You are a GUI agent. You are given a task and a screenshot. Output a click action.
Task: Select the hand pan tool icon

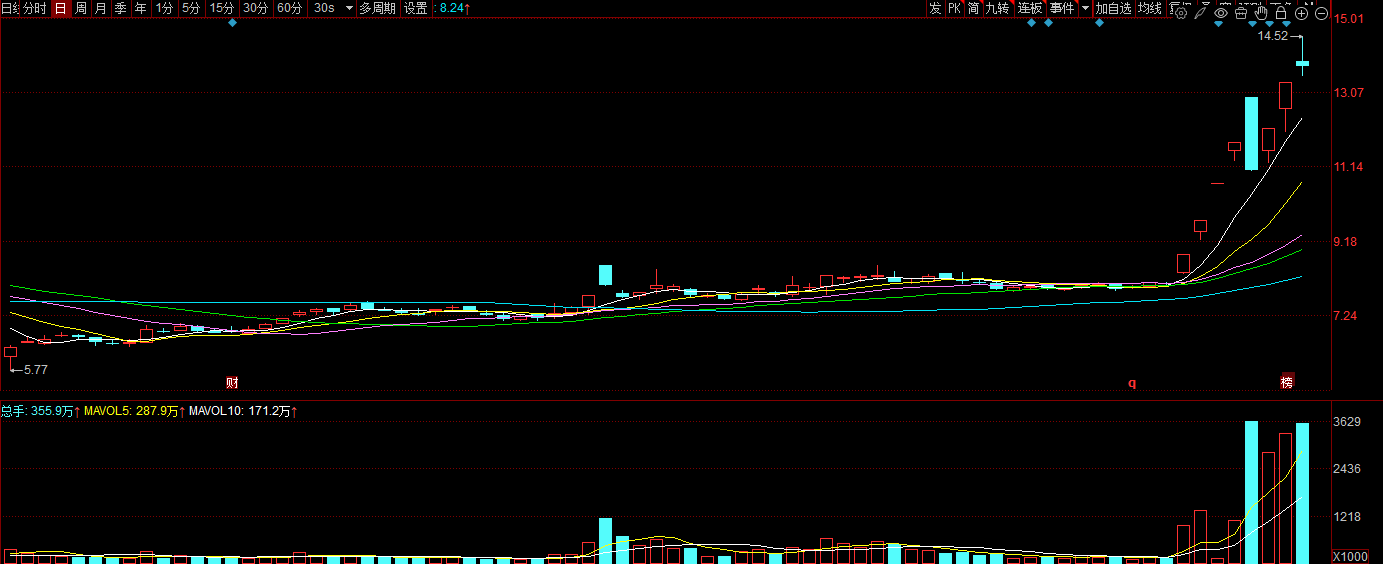1261,13
